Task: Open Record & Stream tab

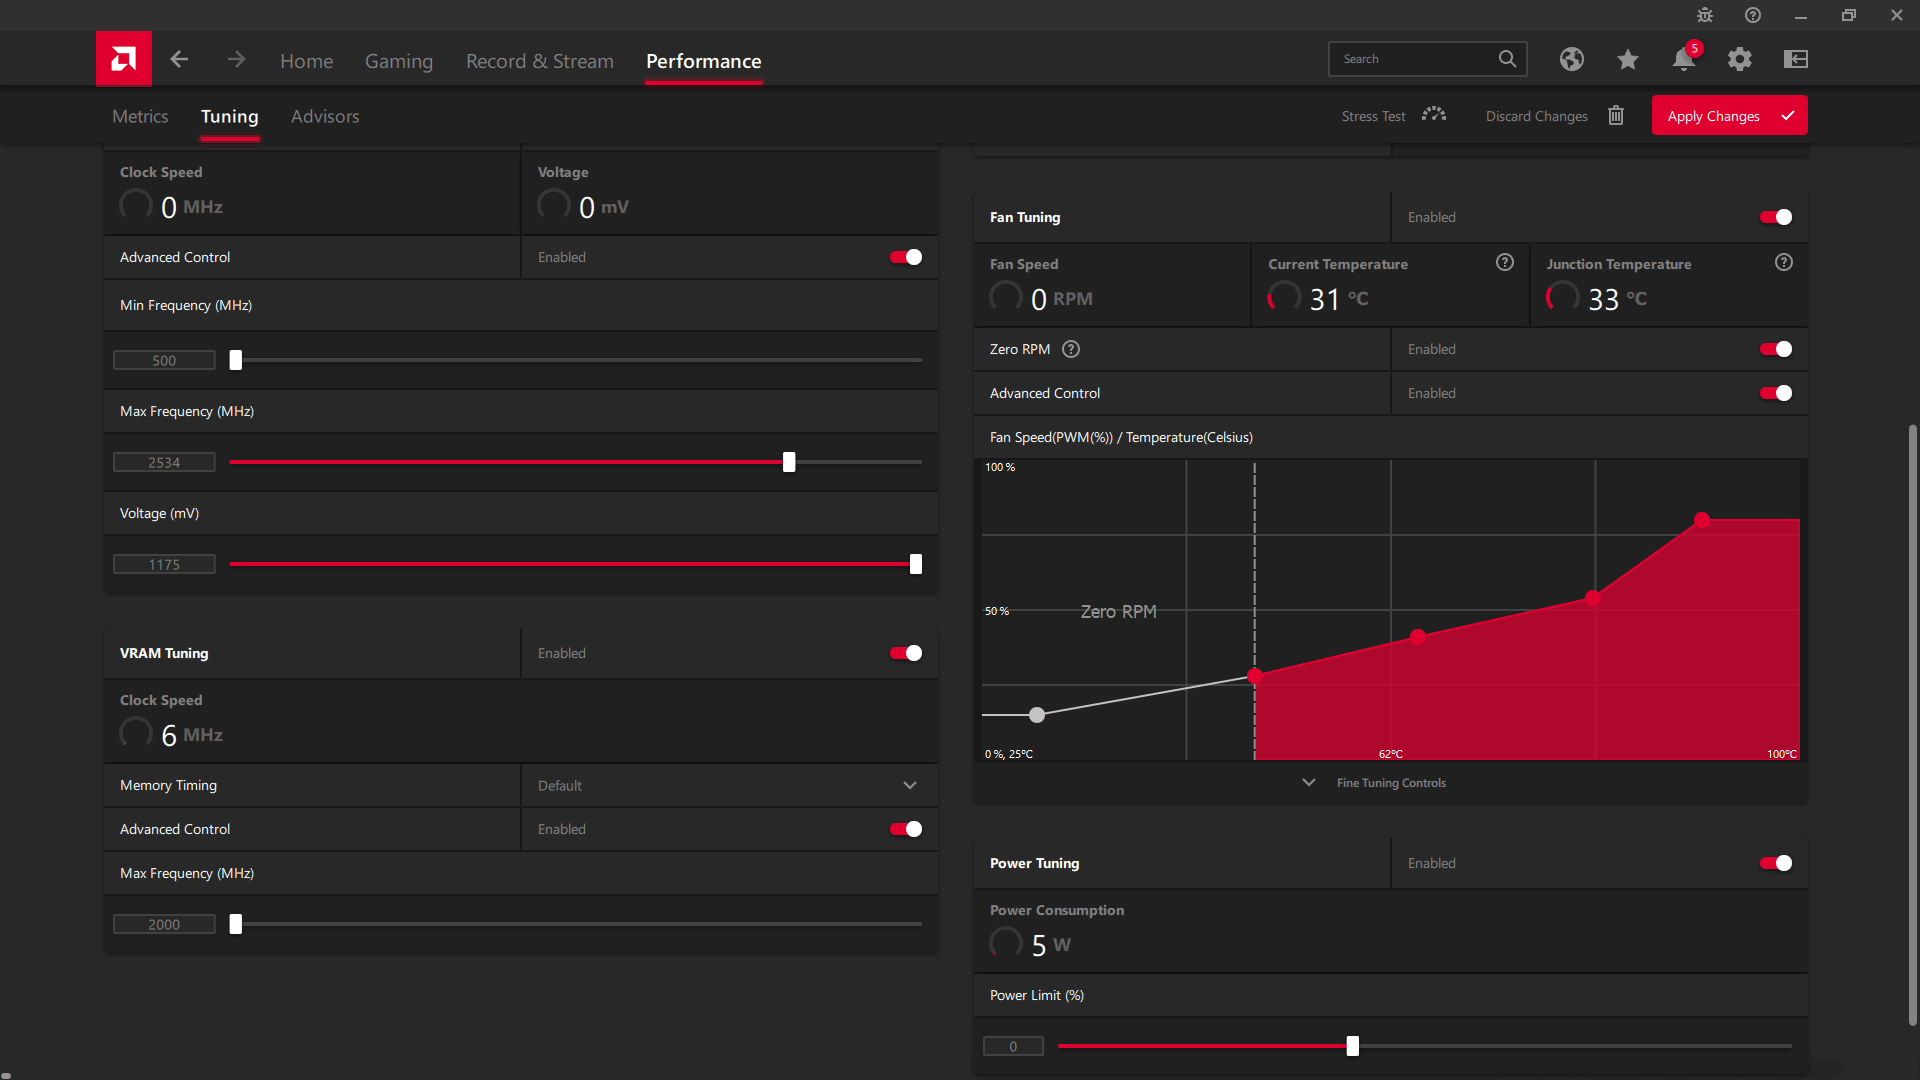Action: (x=540, y=61)
